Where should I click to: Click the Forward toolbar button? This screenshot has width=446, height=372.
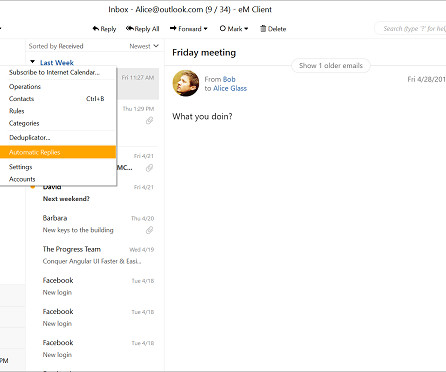[188, 29]
